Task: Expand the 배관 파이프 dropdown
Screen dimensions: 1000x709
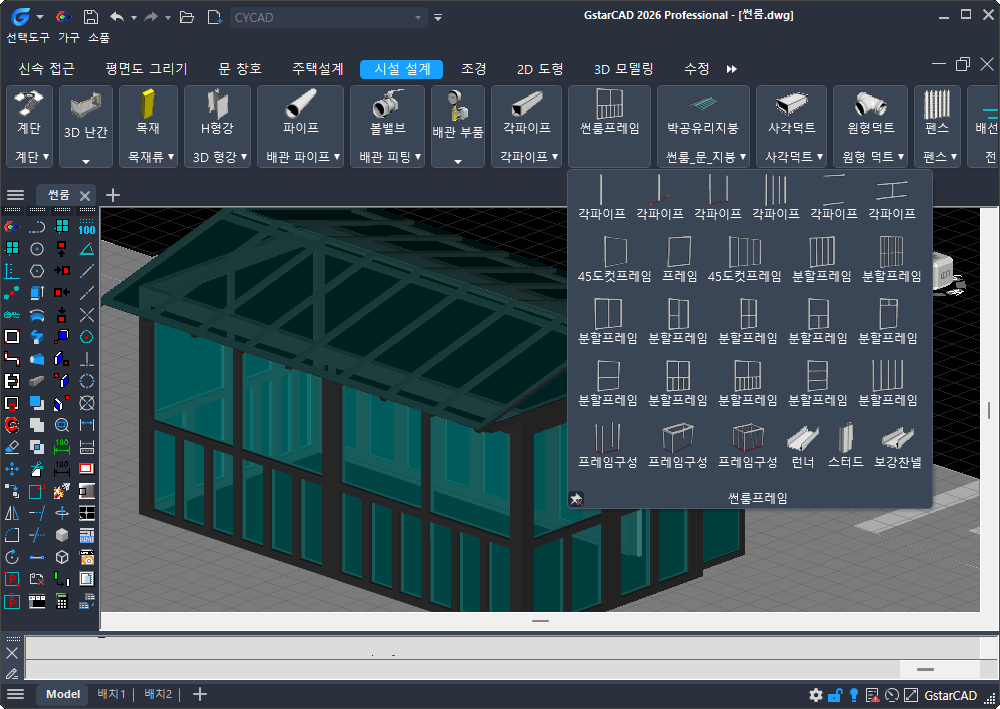Action: point(304,157)
